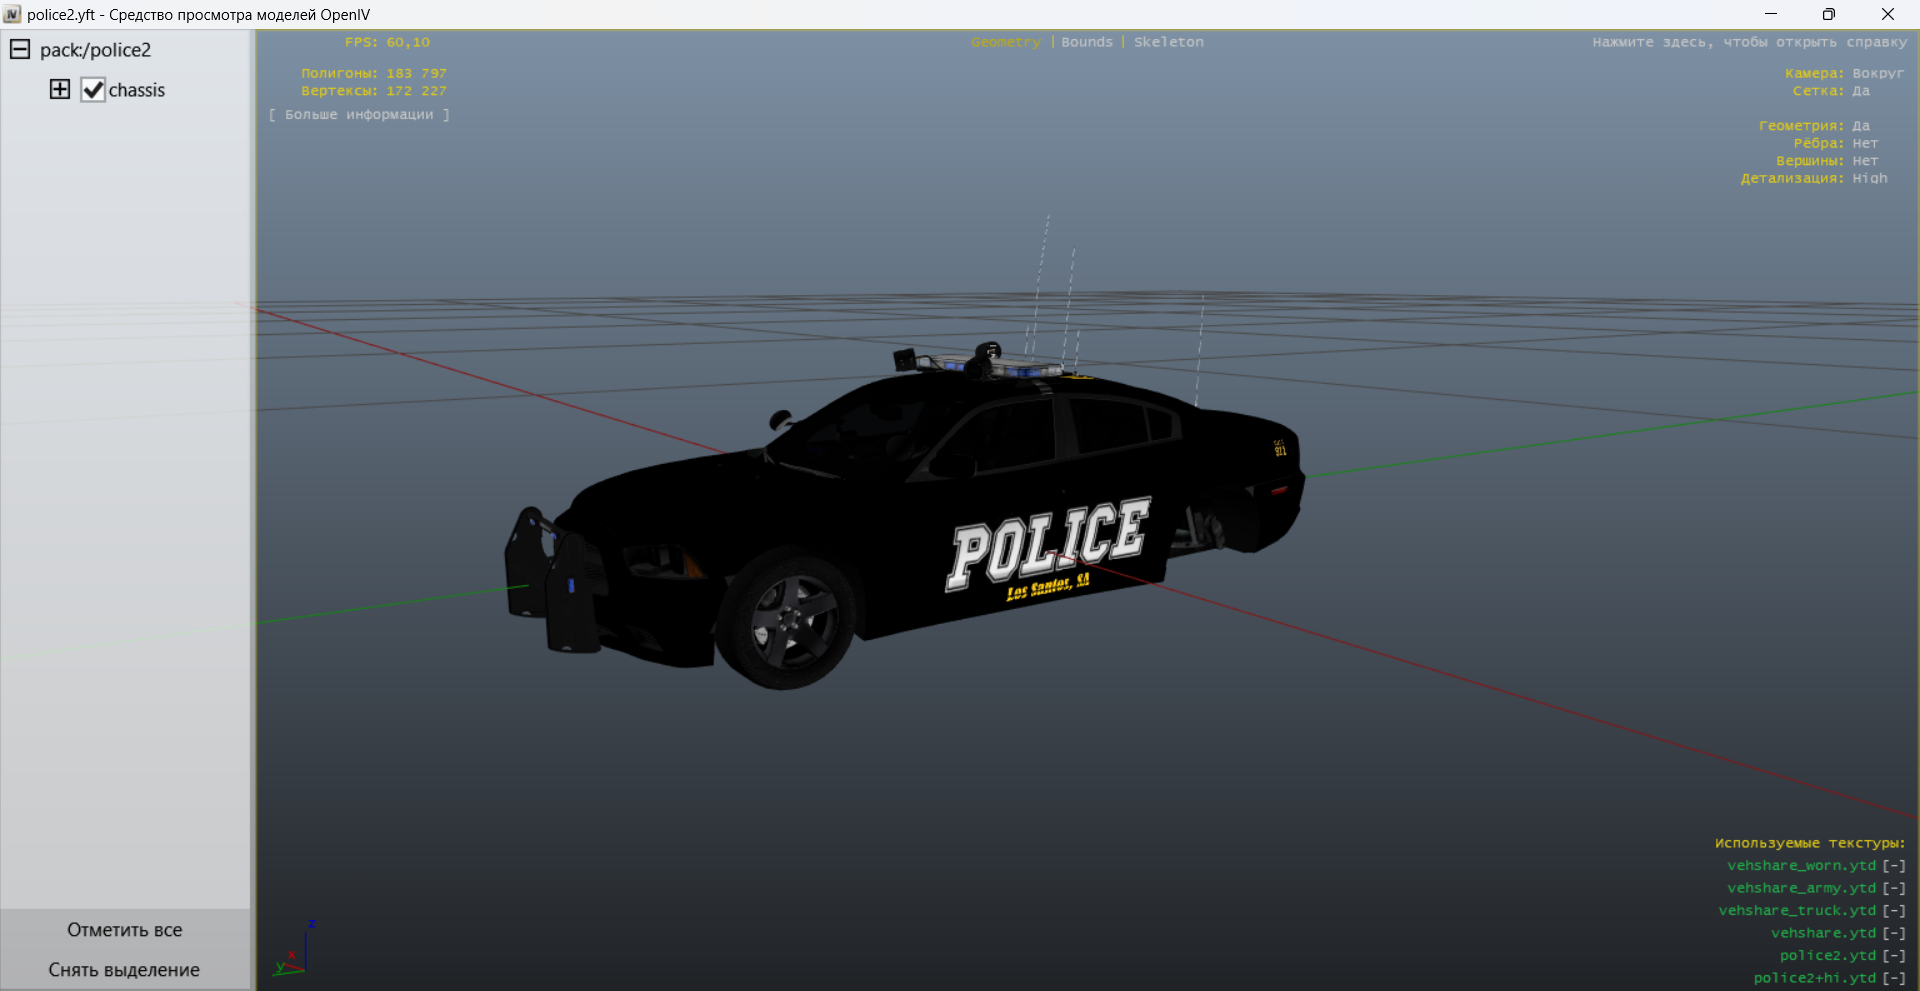
Task: Toggle the Сетка grid setting
Action: pos(1860,91)
